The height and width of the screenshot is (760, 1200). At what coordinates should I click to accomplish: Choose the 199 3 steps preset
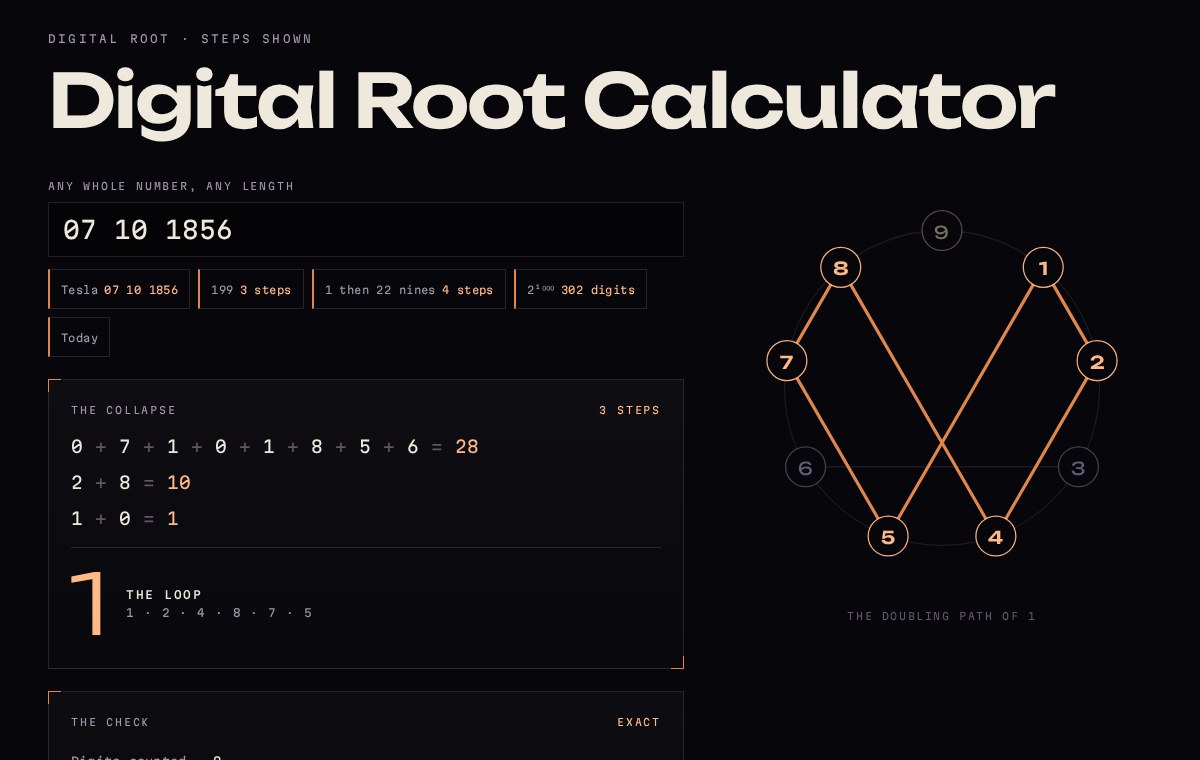(251, 289)
